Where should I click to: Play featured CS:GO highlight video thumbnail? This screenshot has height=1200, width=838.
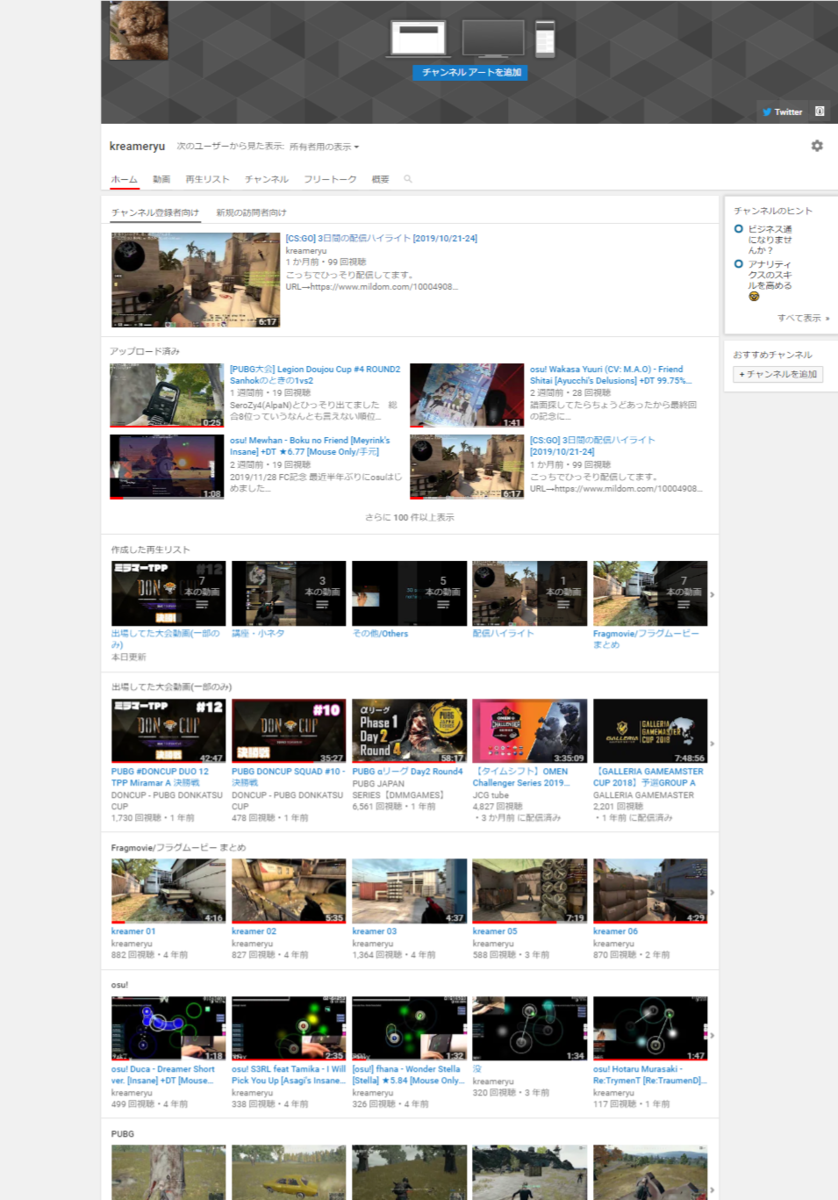pyautogui.click(x=195, y=280)
